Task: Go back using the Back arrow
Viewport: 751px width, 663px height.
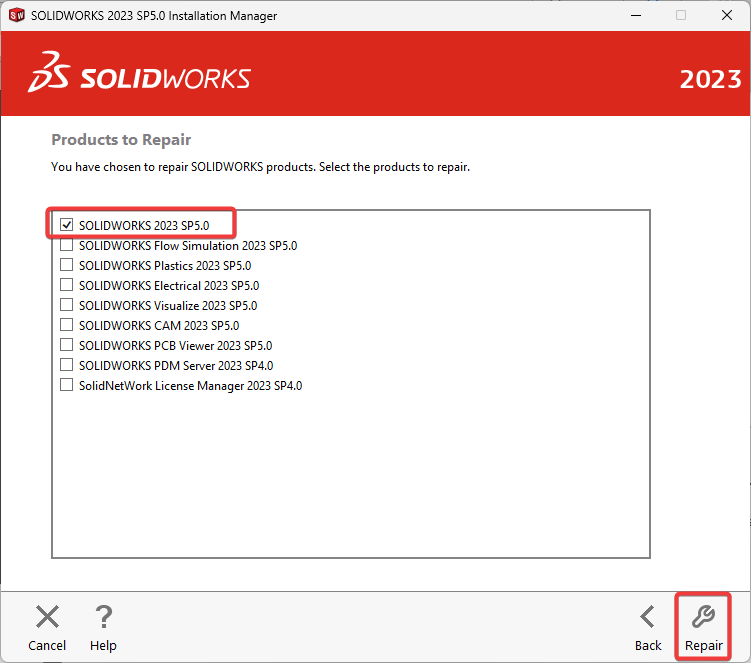Action: [648, 617]
